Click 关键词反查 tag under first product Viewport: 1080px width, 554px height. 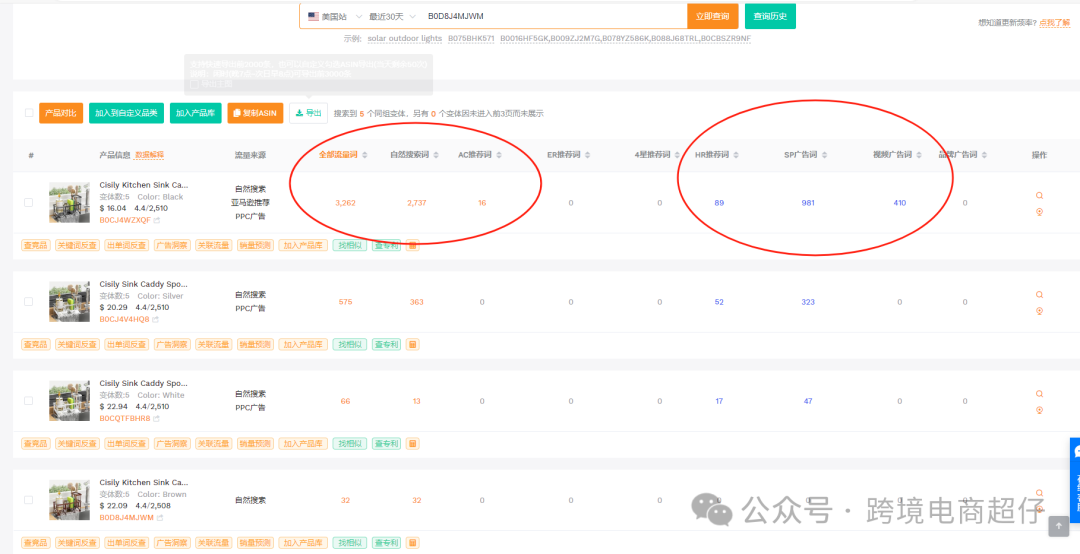(x=77, y=245)
